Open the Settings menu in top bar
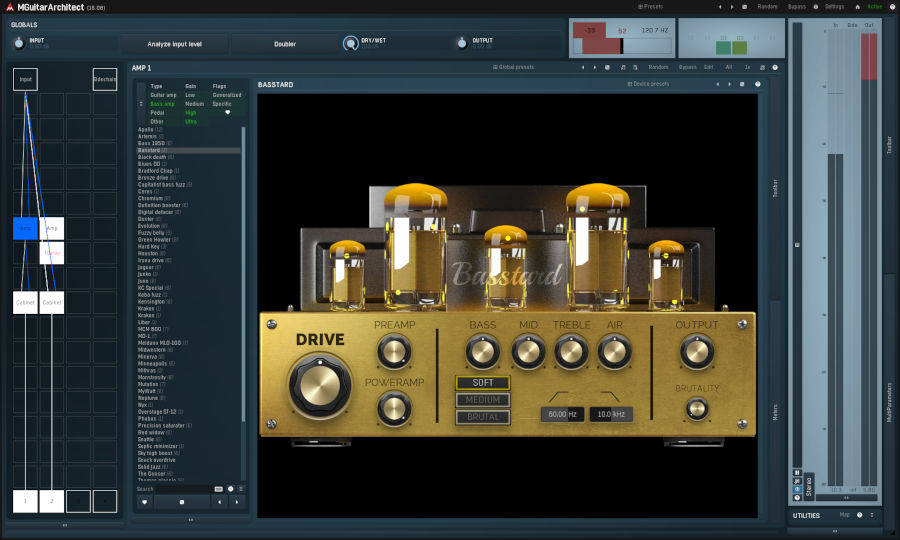The image size is (900, 540). pyautogui.click(x=833, y=6)
